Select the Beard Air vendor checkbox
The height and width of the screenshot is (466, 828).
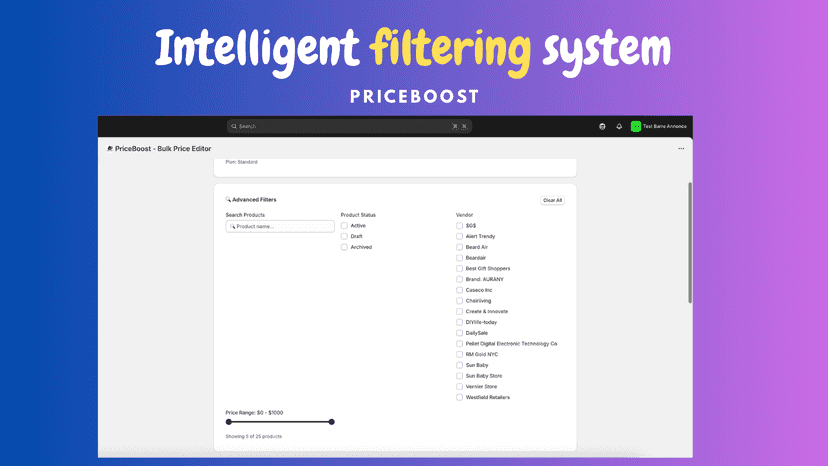point(459,247)
